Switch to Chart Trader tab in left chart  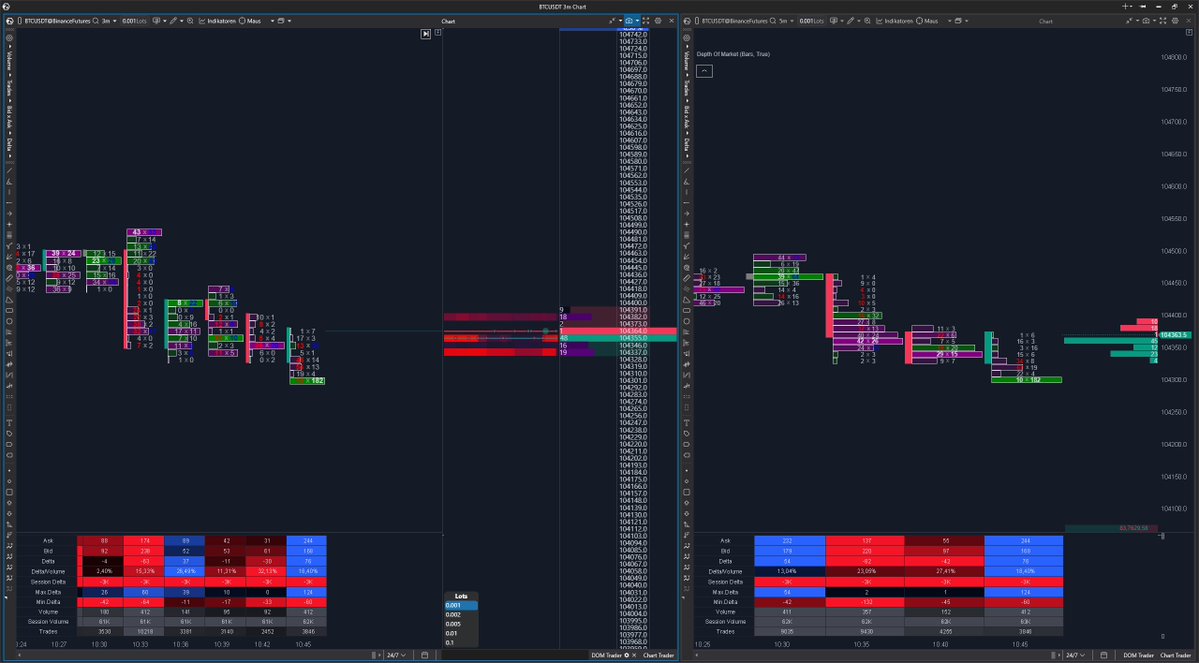tap(658, 655)
